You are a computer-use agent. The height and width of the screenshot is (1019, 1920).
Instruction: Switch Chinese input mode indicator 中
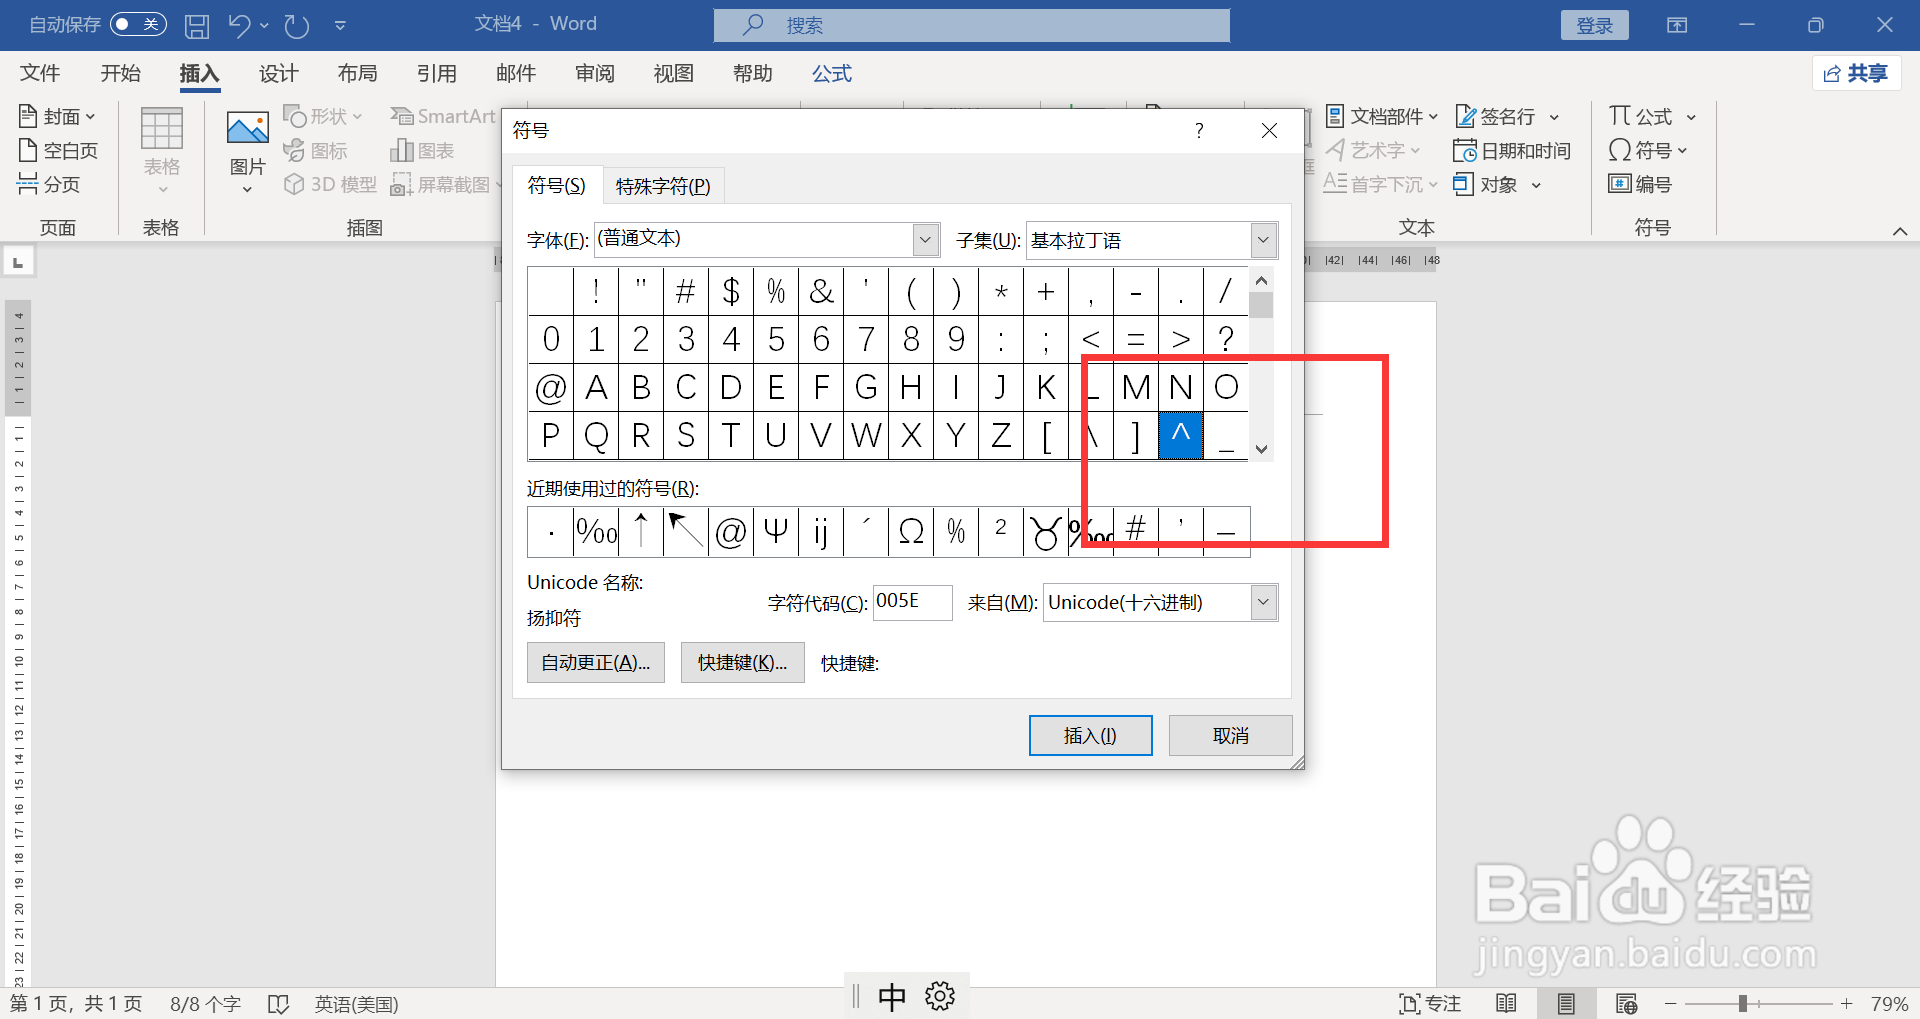coord(891,995)
